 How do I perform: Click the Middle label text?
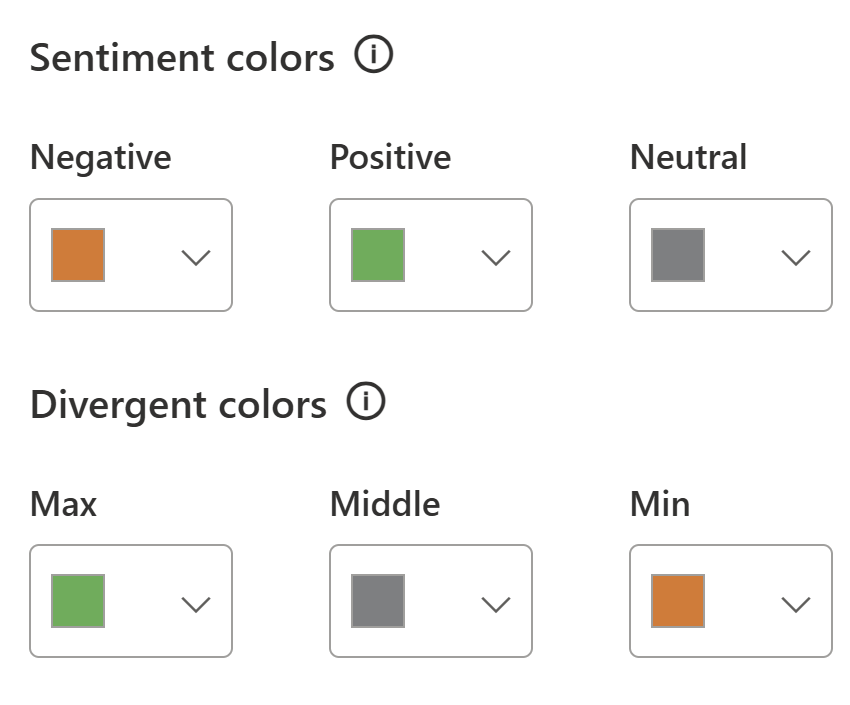pos(385,503)
